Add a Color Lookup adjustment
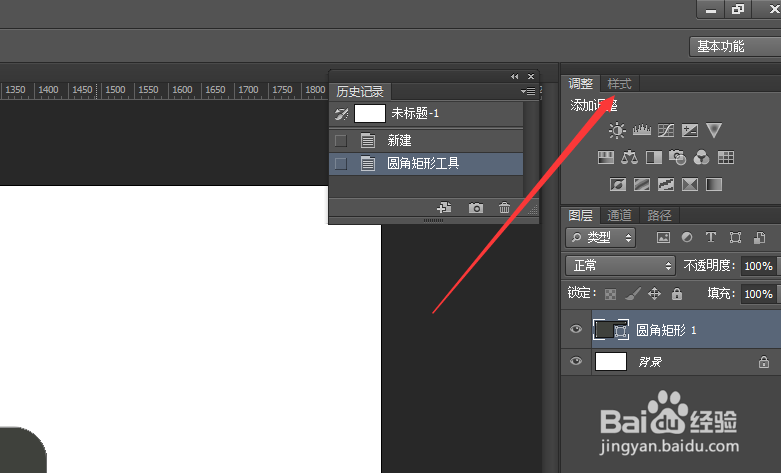781x473 pixels. point(726,158)
